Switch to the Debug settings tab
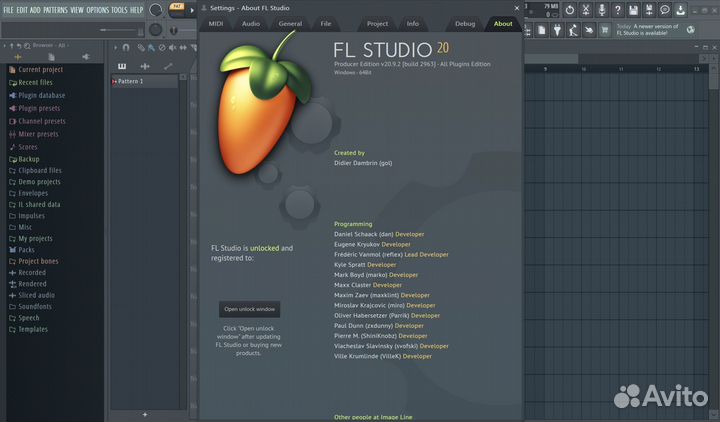720x422 pixels. coord(465,23)
